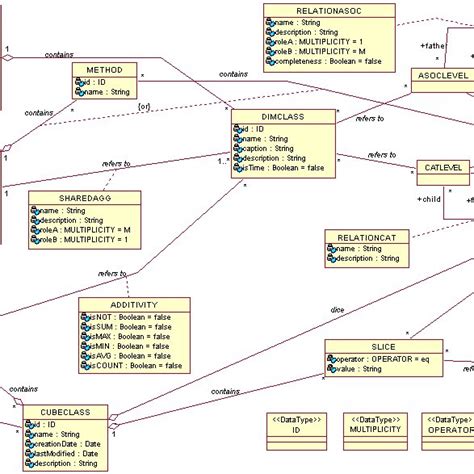
Task: Select the OPERATOR DataType box
Action: (x=448, y=432)
